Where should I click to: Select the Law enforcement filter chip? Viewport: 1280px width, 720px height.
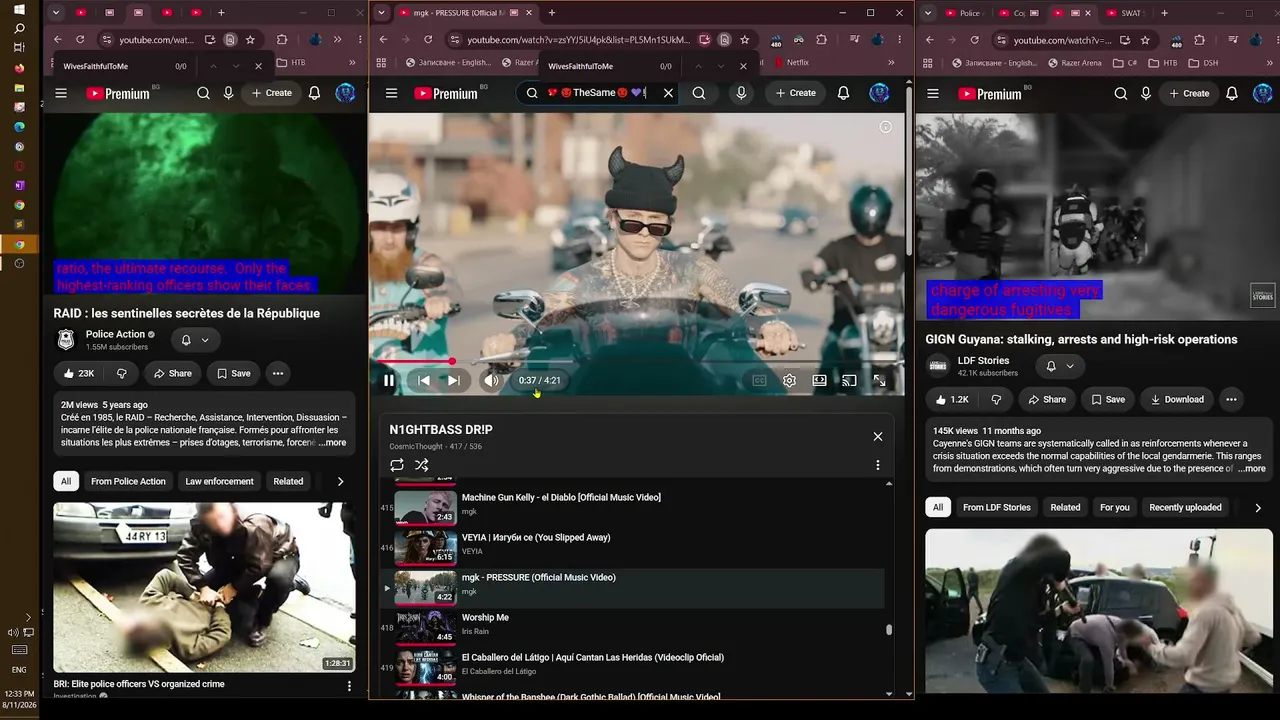219,481
